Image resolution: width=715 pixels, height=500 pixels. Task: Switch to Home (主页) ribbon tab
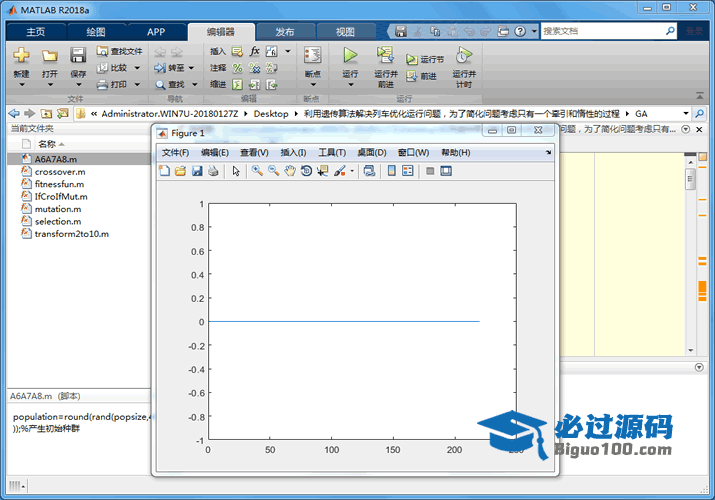tap(36, 32)
